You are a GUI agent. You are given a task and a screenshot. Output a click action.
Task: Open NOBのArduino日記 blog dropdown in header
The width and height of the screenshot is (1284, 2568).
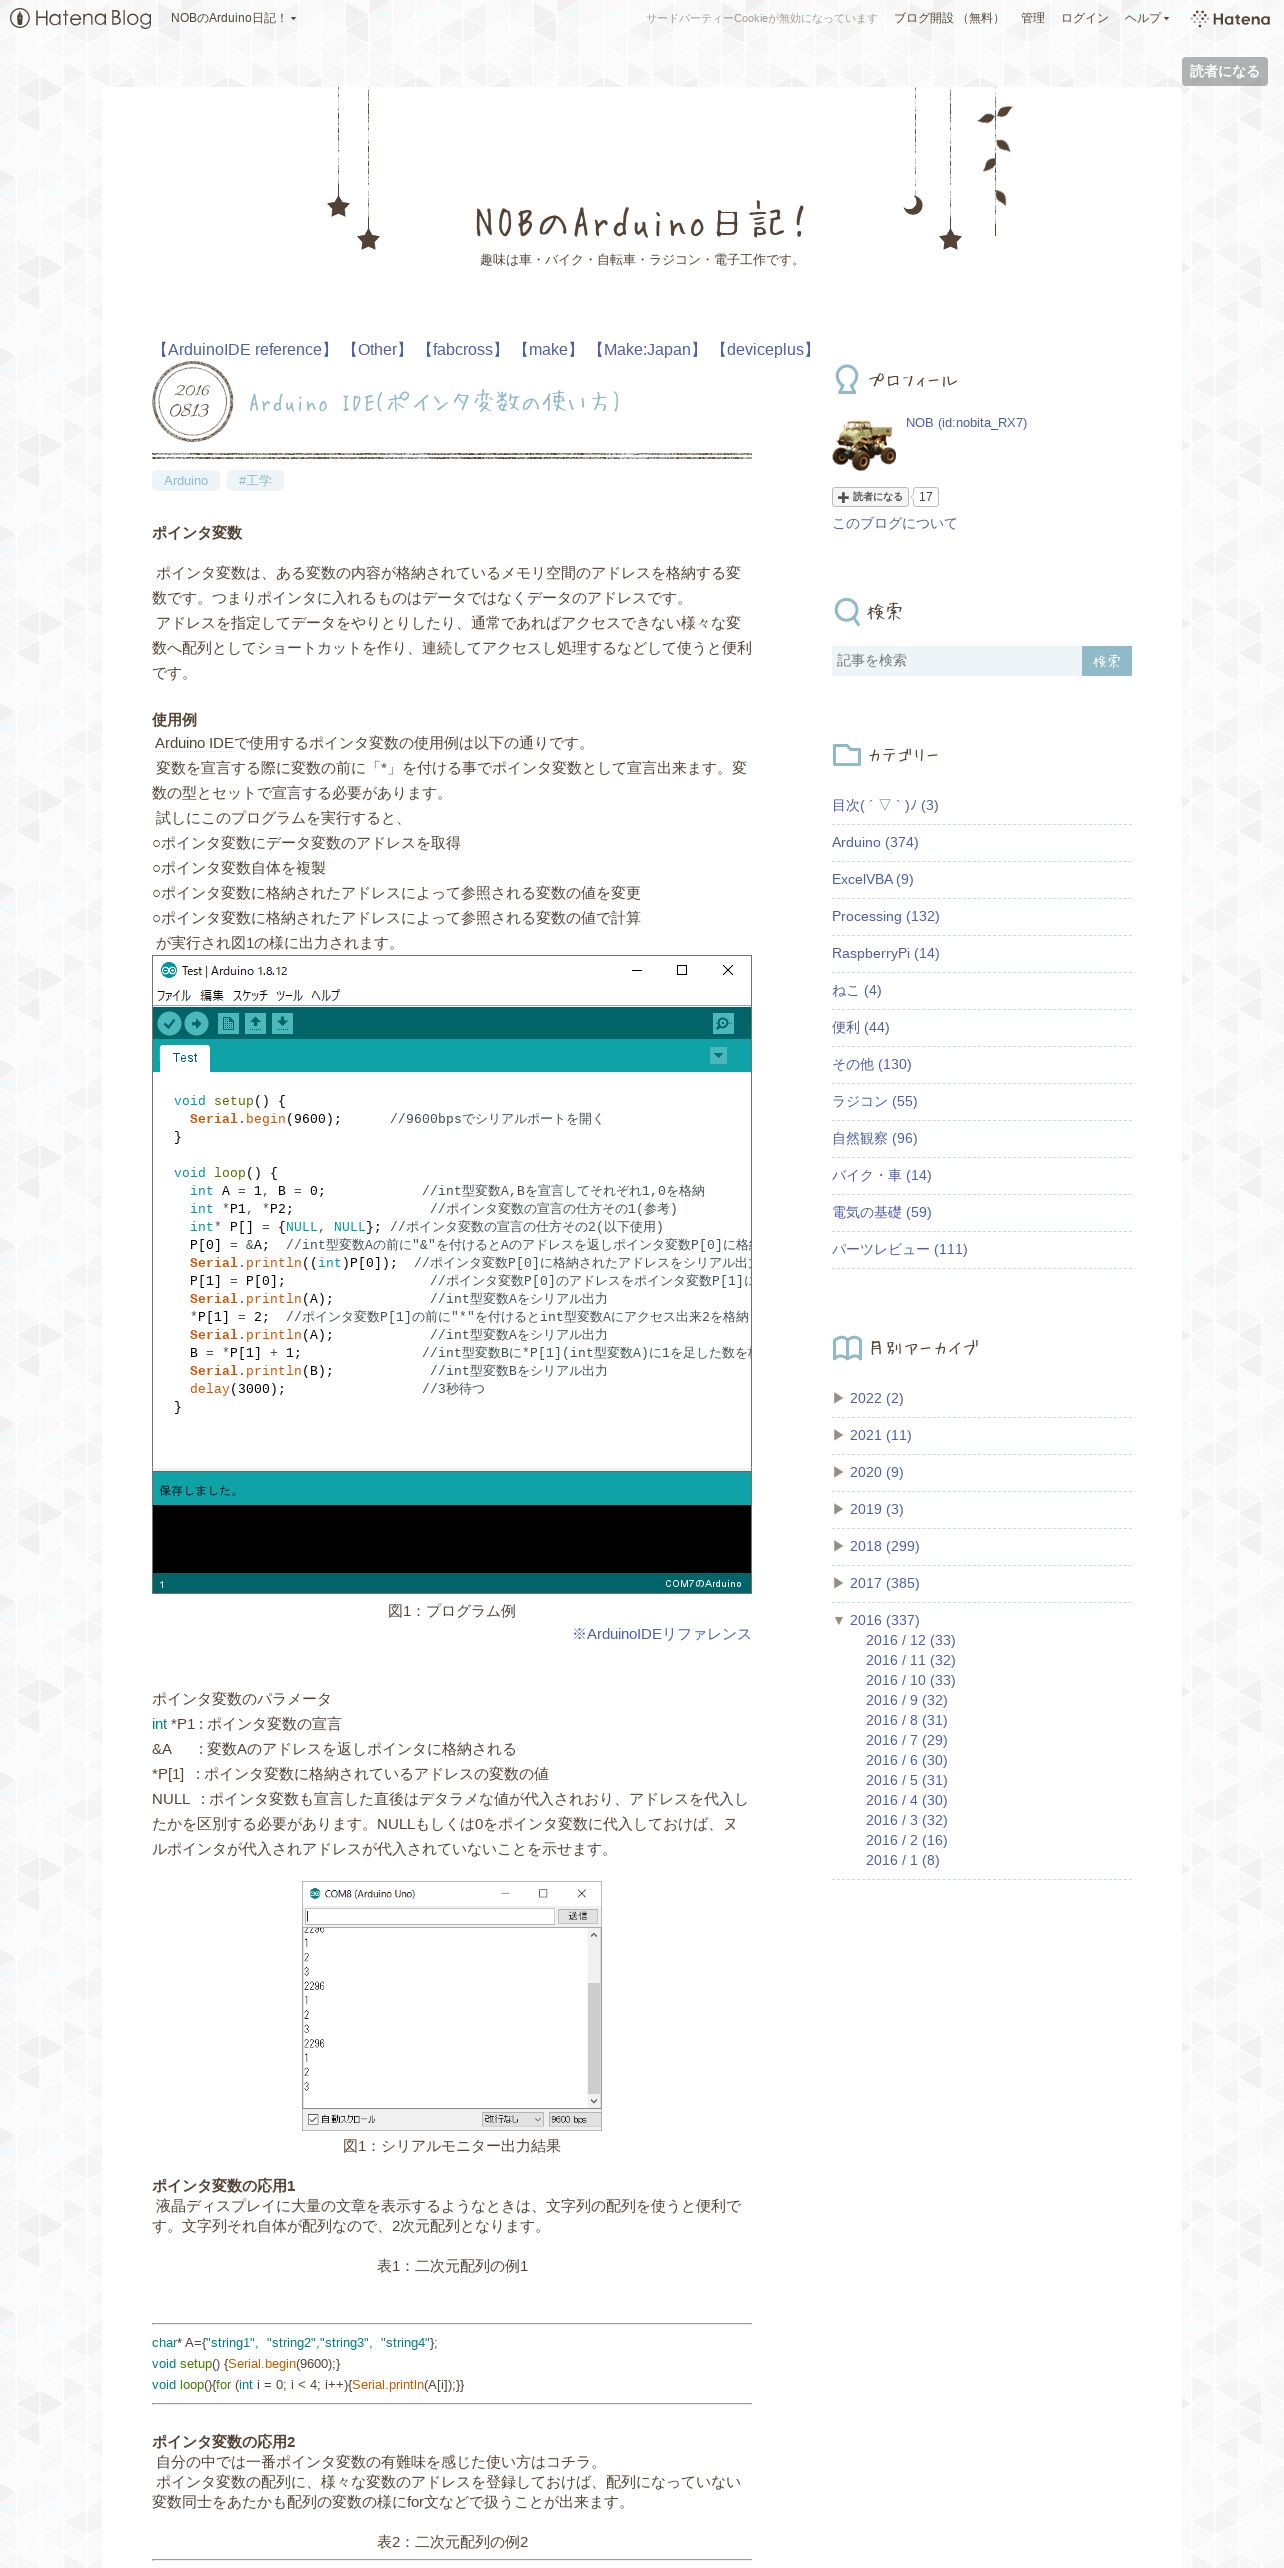click(233, 18)
